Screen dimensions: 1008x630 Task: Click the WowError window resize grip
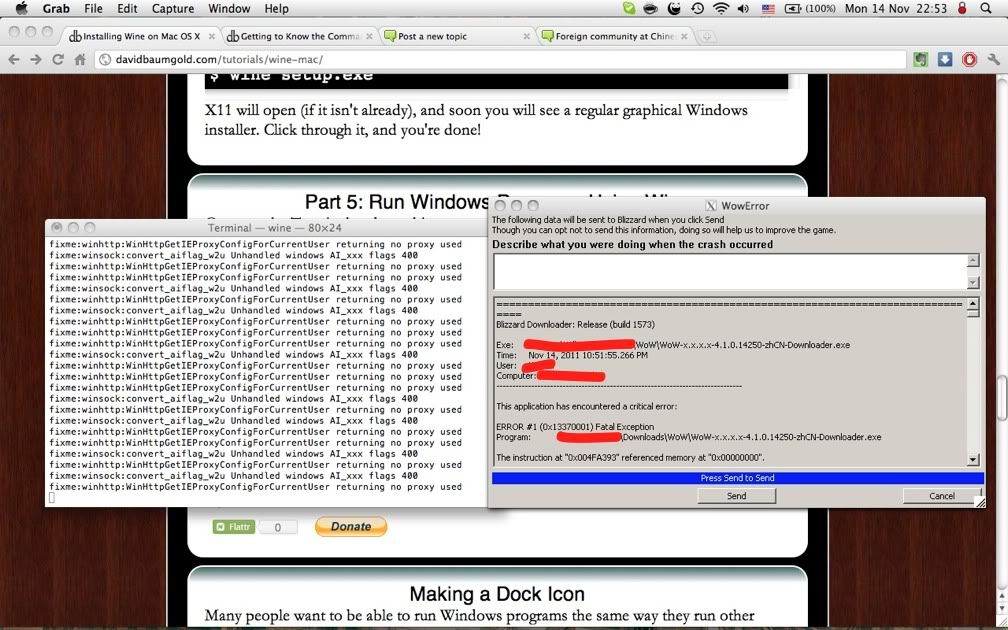980,503
